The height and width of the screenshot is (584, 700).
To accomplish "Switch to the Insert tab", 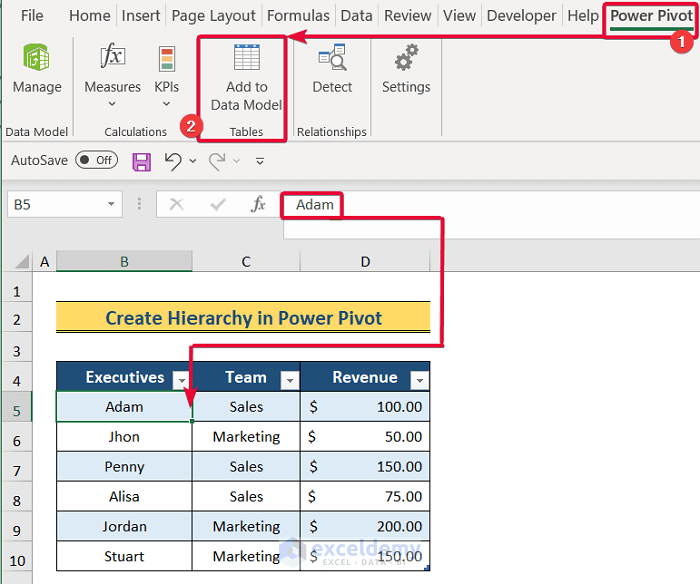I will tap(141, 16).
